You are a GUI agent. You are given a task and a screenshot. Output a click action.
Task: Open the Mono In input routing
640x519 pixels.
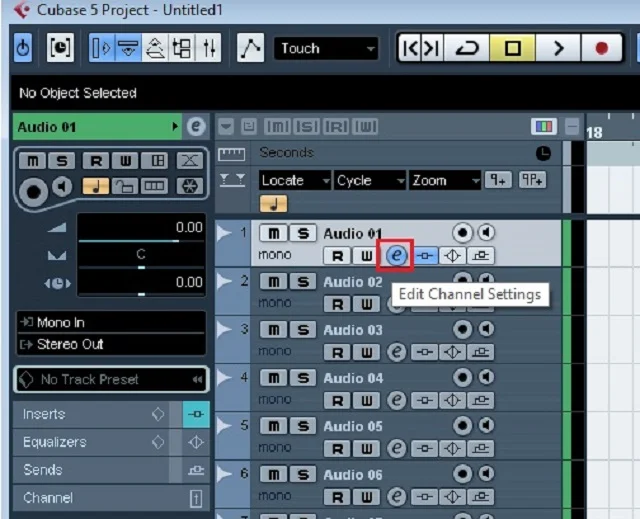[111, 322]
